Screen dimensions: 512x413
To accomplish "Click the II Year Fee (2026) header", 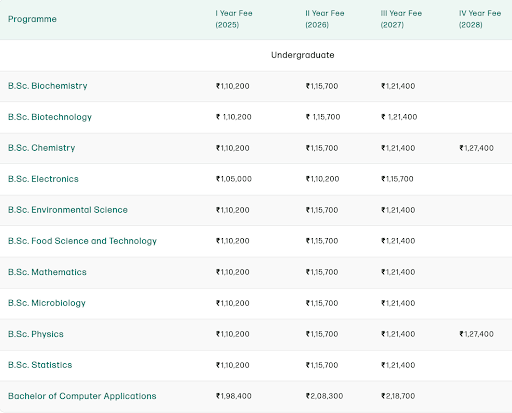I will pos(325,19).
